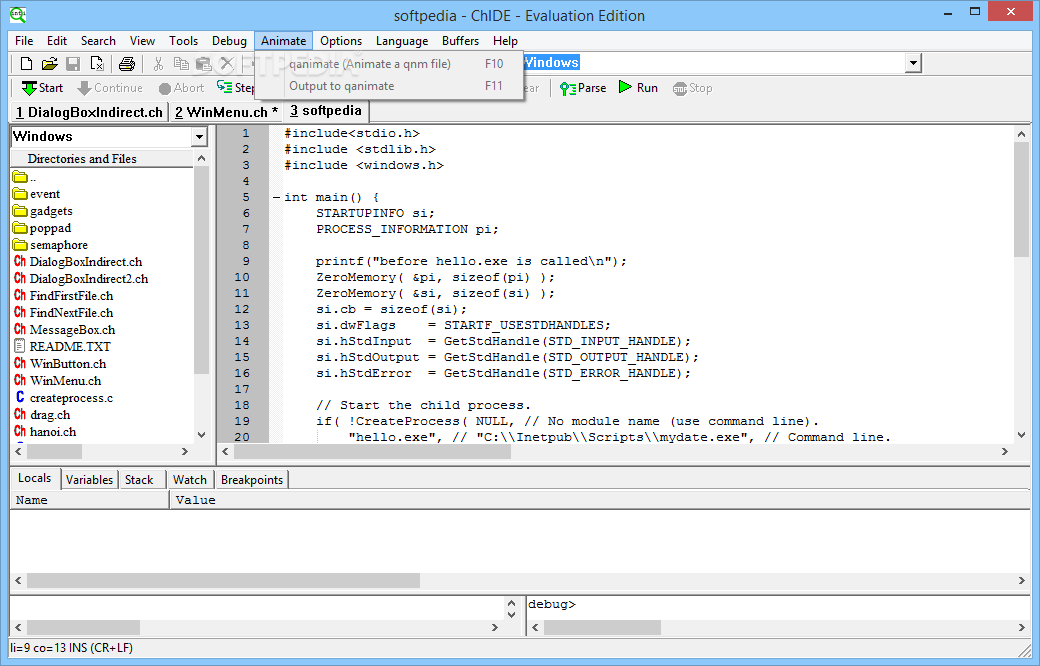Click the Continue debug button
The width and height of the screenshot is (1040, 666).
(110, 88)
